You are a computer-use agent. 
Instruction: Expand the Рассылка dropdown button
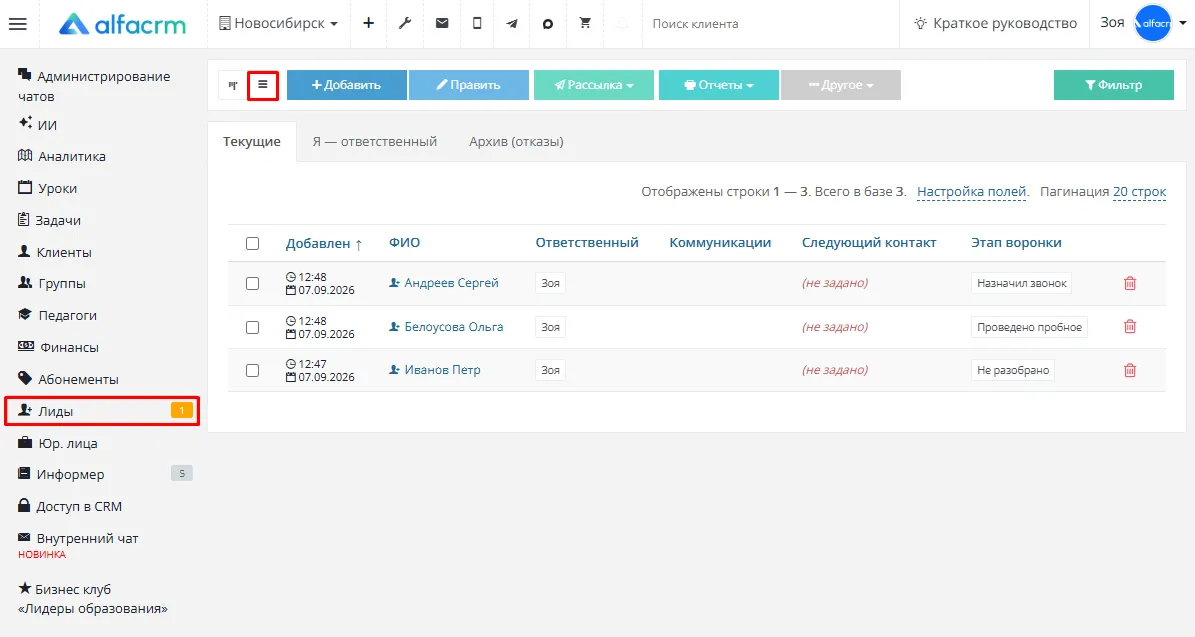594,85
